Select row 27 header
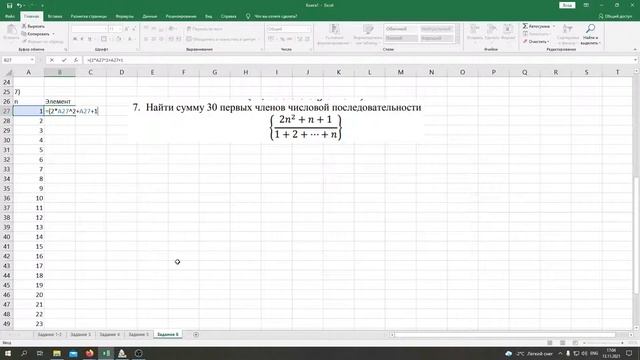640x360 pixels. coord(7,111)
